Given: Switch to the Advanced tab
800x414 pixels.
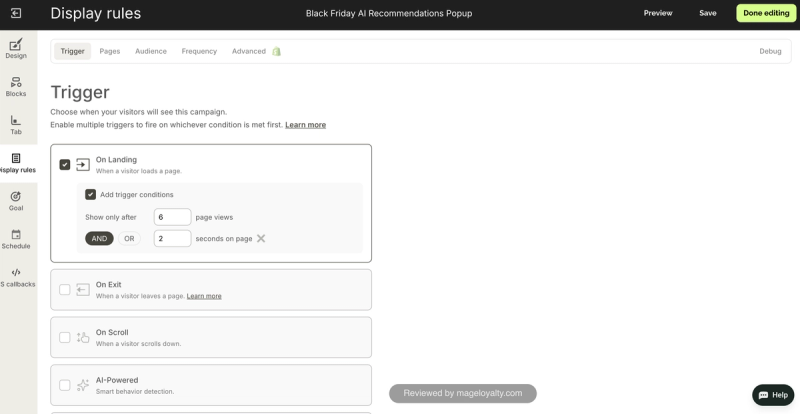Looking at the screenshot, I should pyautogui.click(x=249, y=51).
